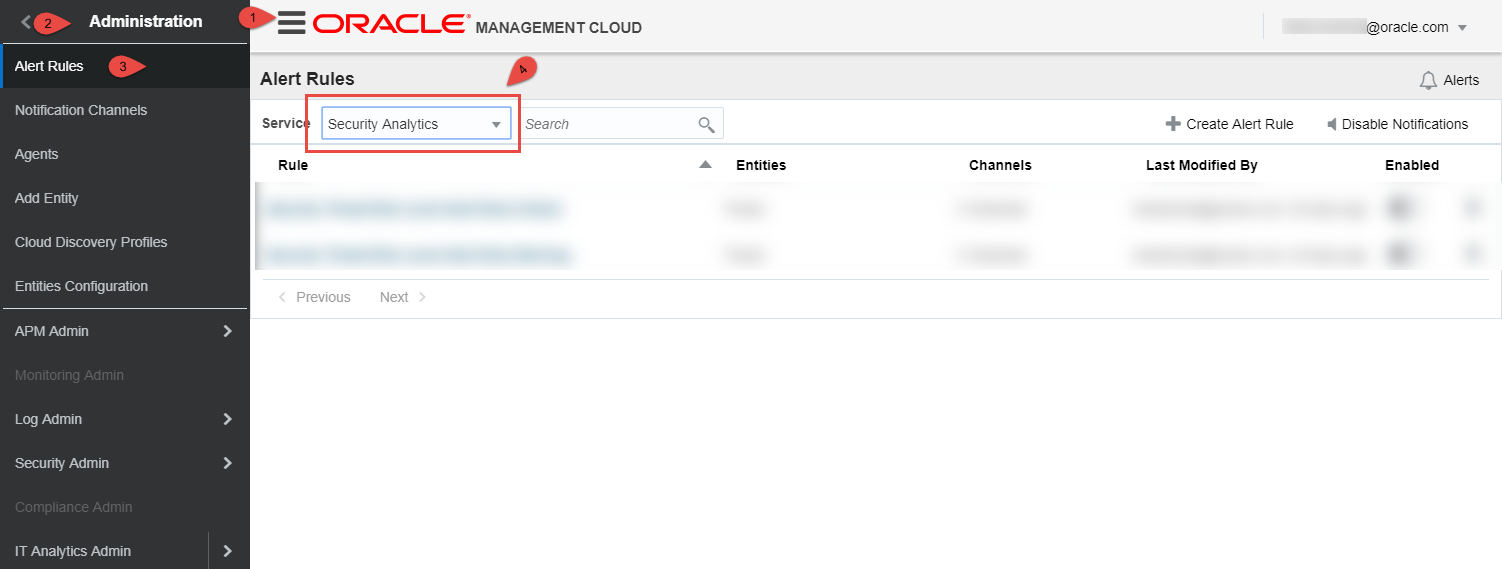Image resolution: width=1502 pixels, height=569 pixels.
Task: Click the Rule column header
Action: 293,165
